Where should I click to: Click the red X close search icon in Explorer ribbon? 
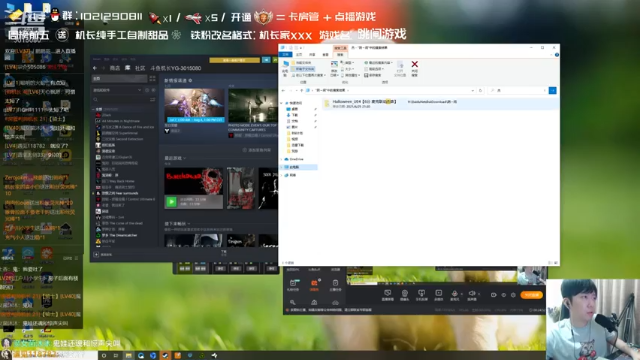(x=414, y=64)
